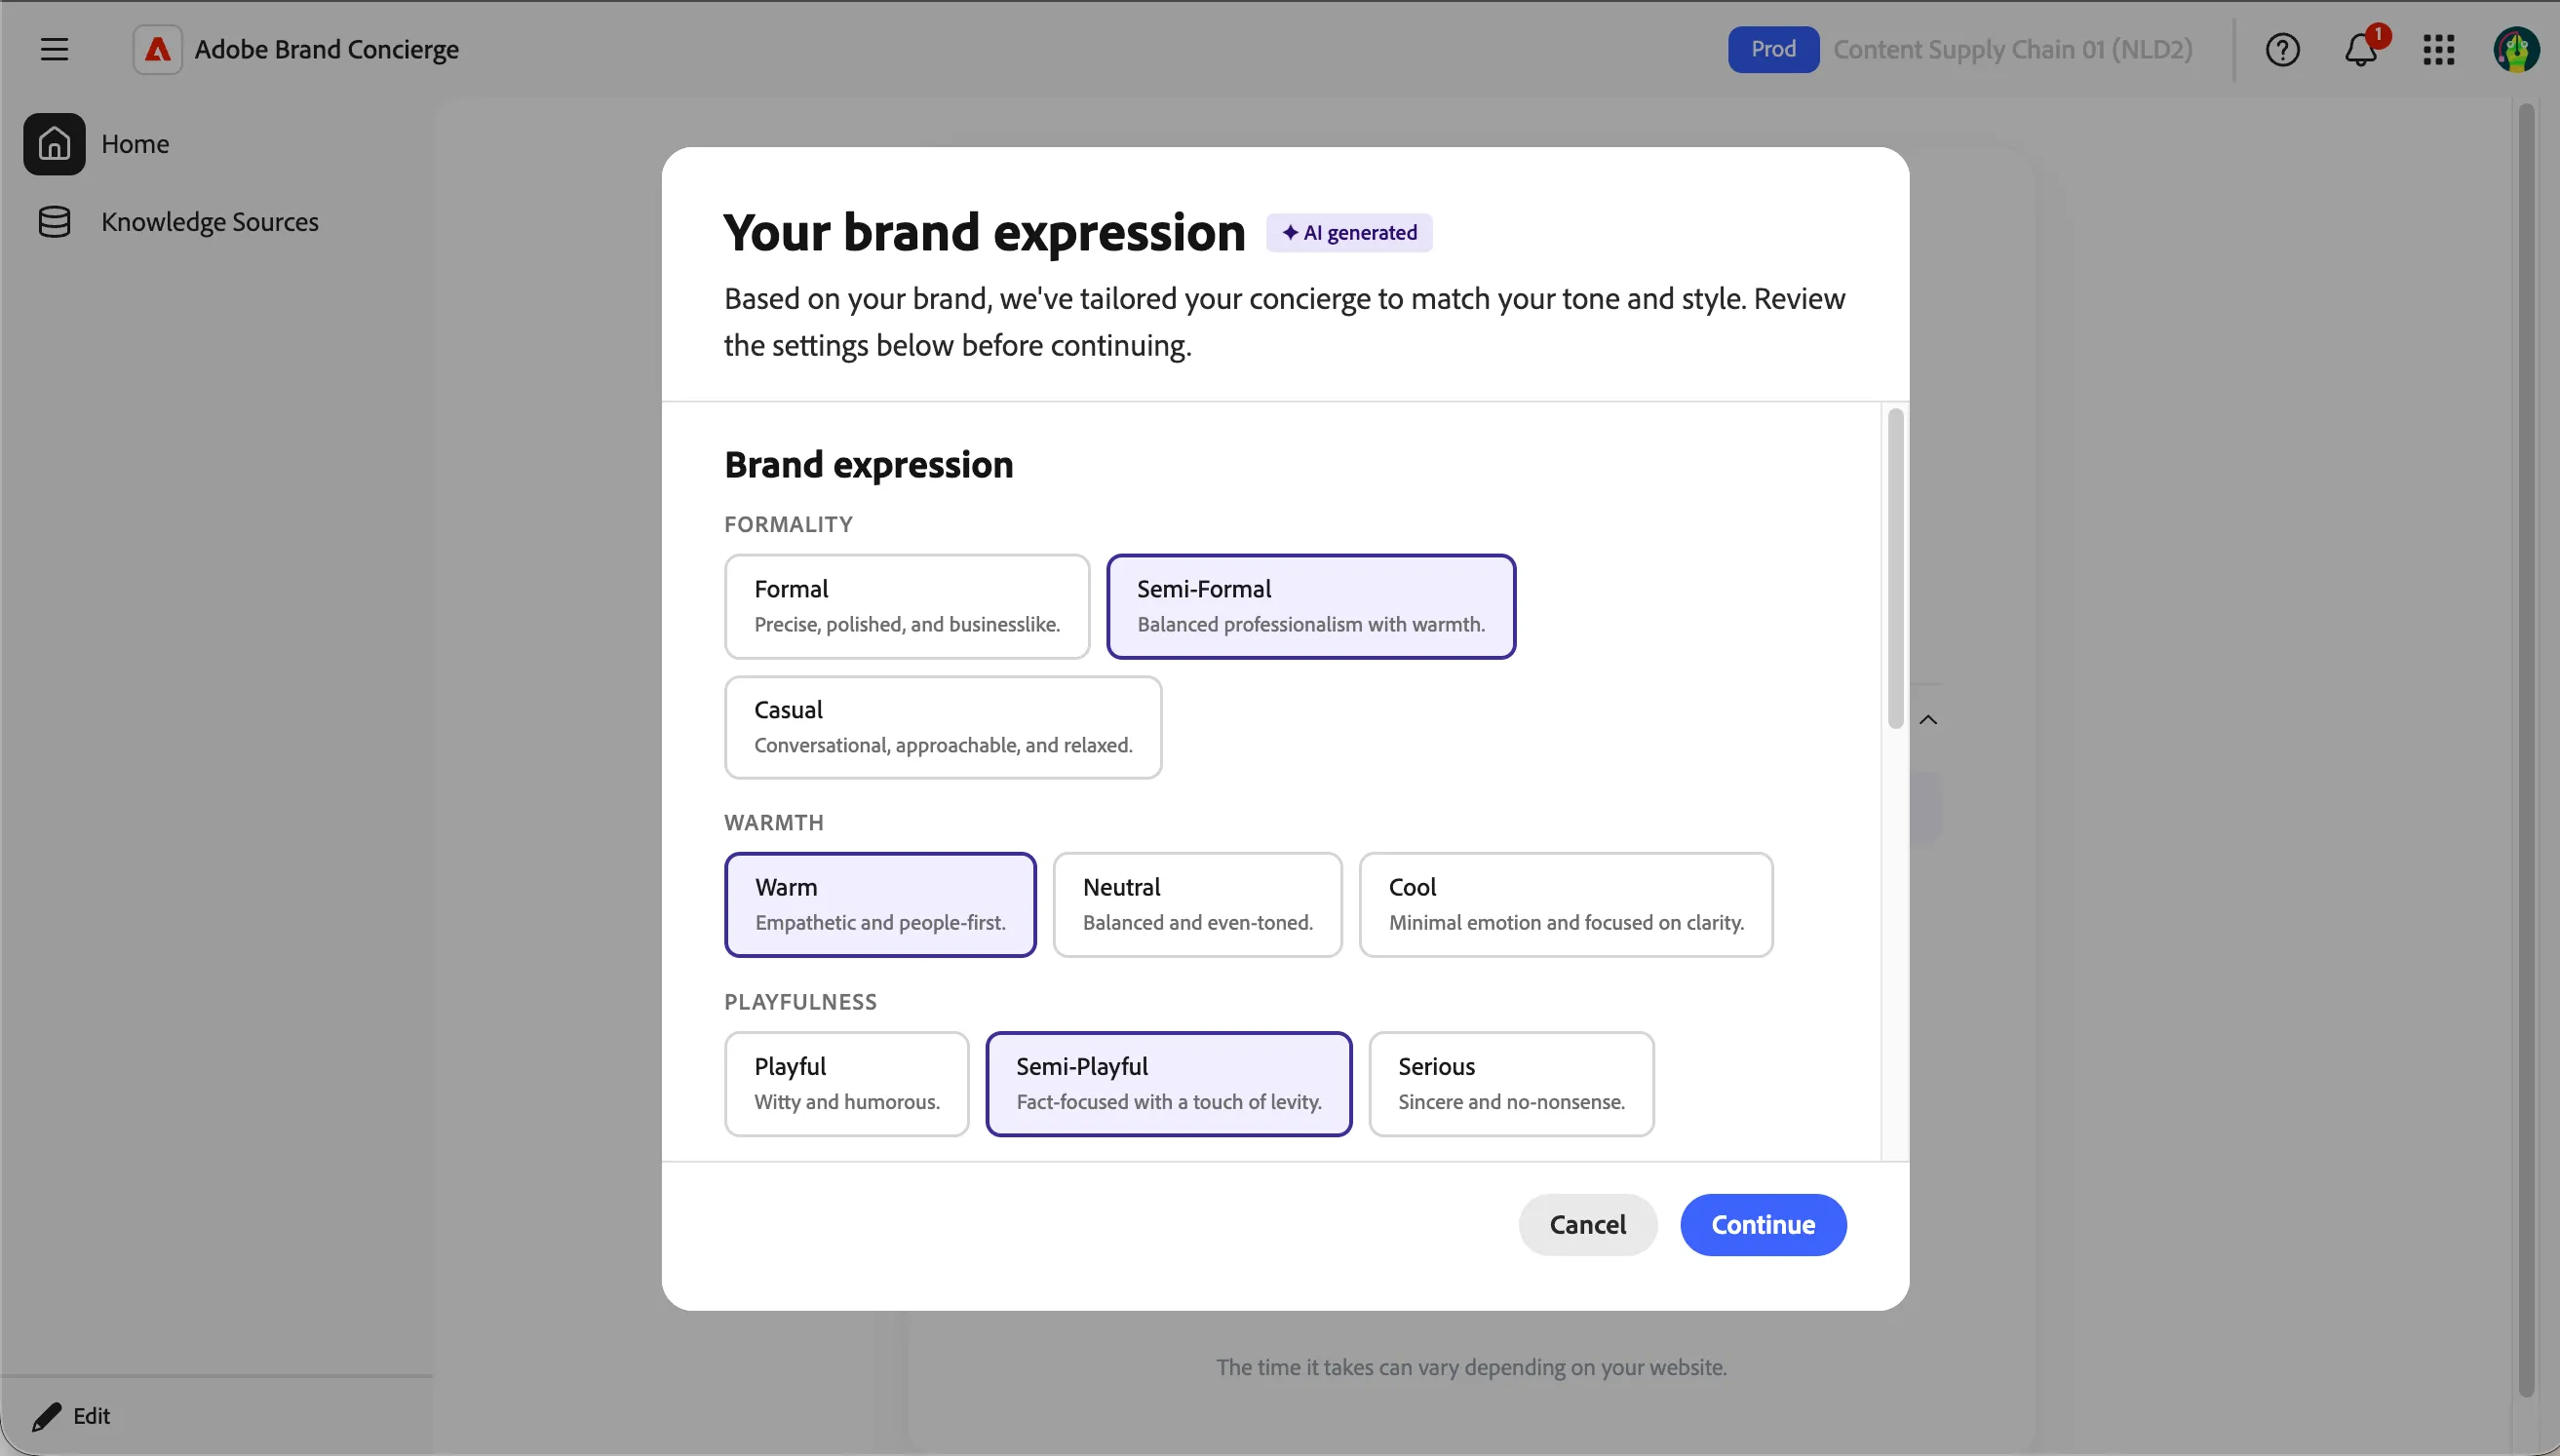Viewport: 2560px width, 1456px height.
Task: Open the Help question mark icon
Action: coord(2283,49)
